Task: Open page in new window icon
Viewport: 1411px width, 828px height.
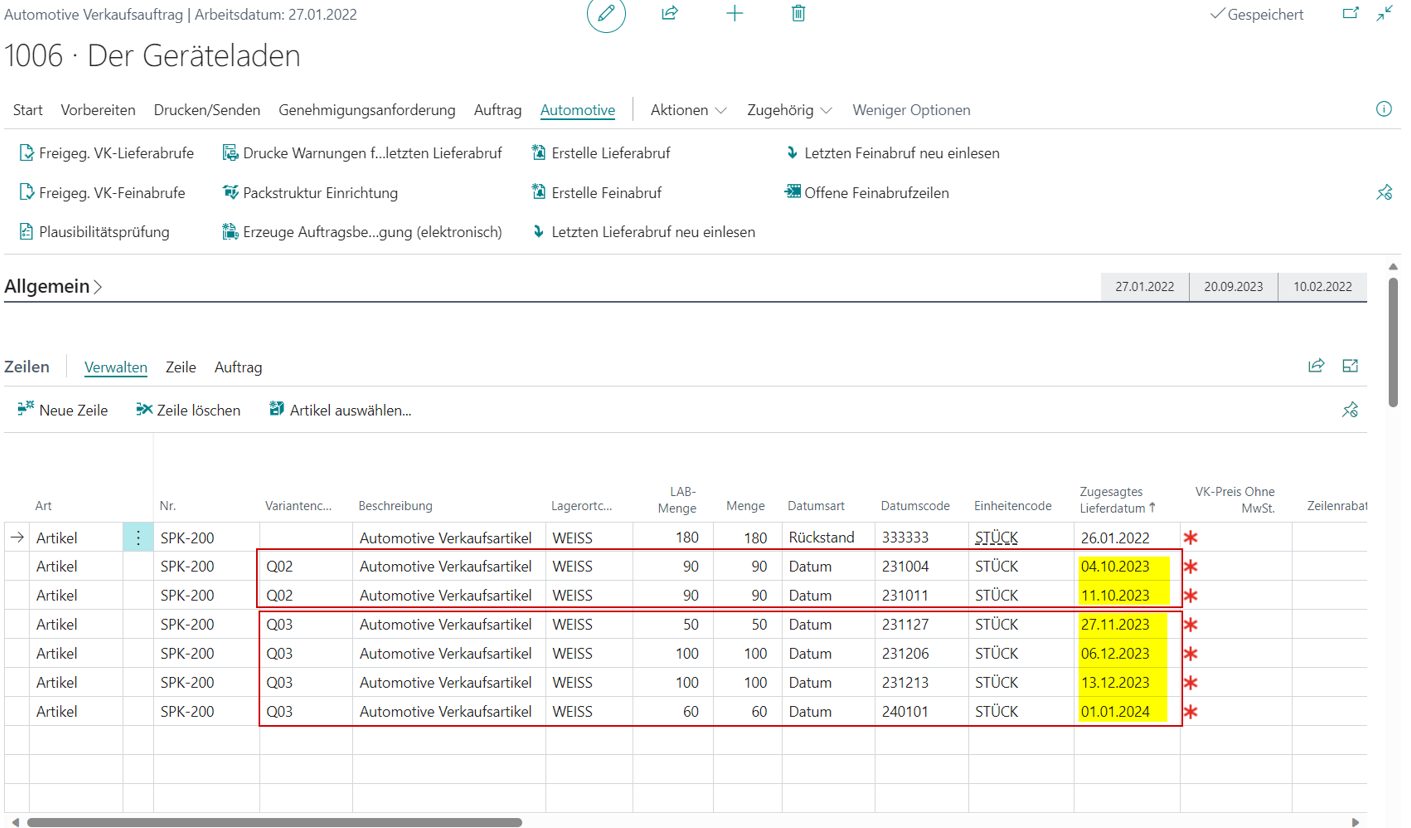Action: (x=1350, y=14)
